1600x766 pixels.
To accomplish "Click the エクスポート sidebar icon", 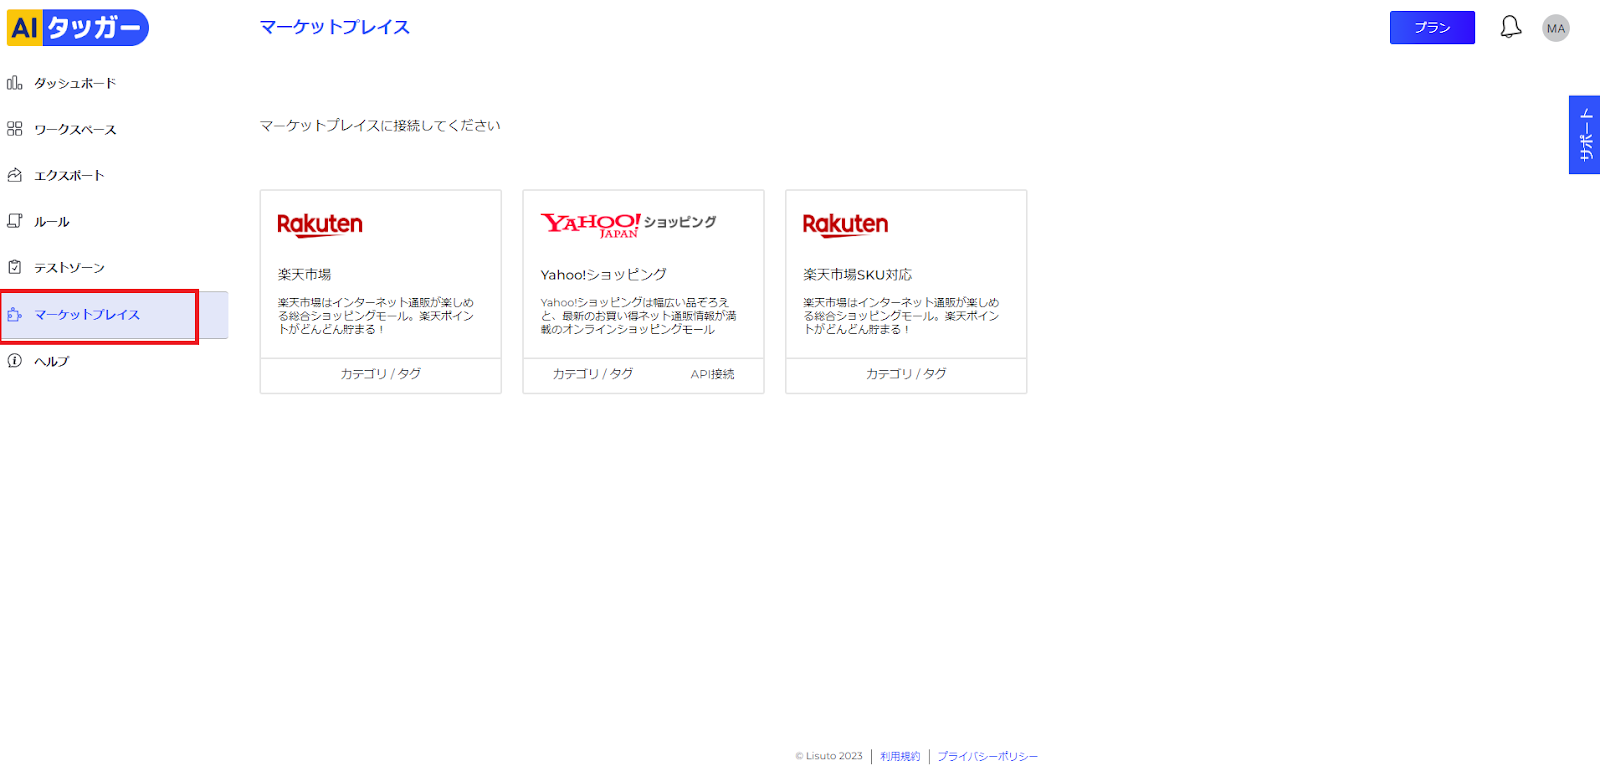I will click(15, 175).
